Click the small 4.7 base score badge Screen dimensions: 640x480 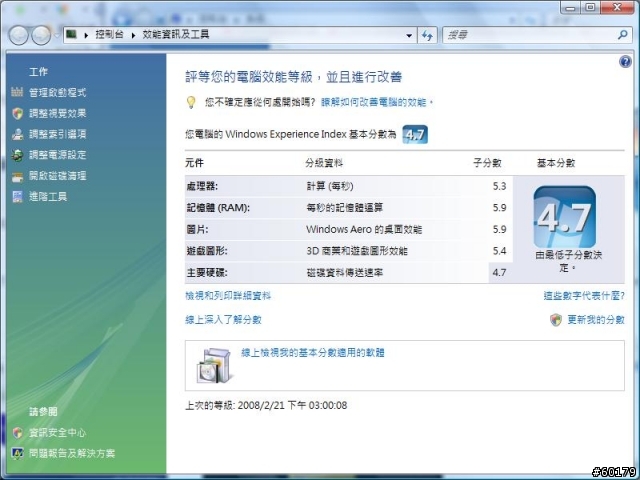pos(415,134)
